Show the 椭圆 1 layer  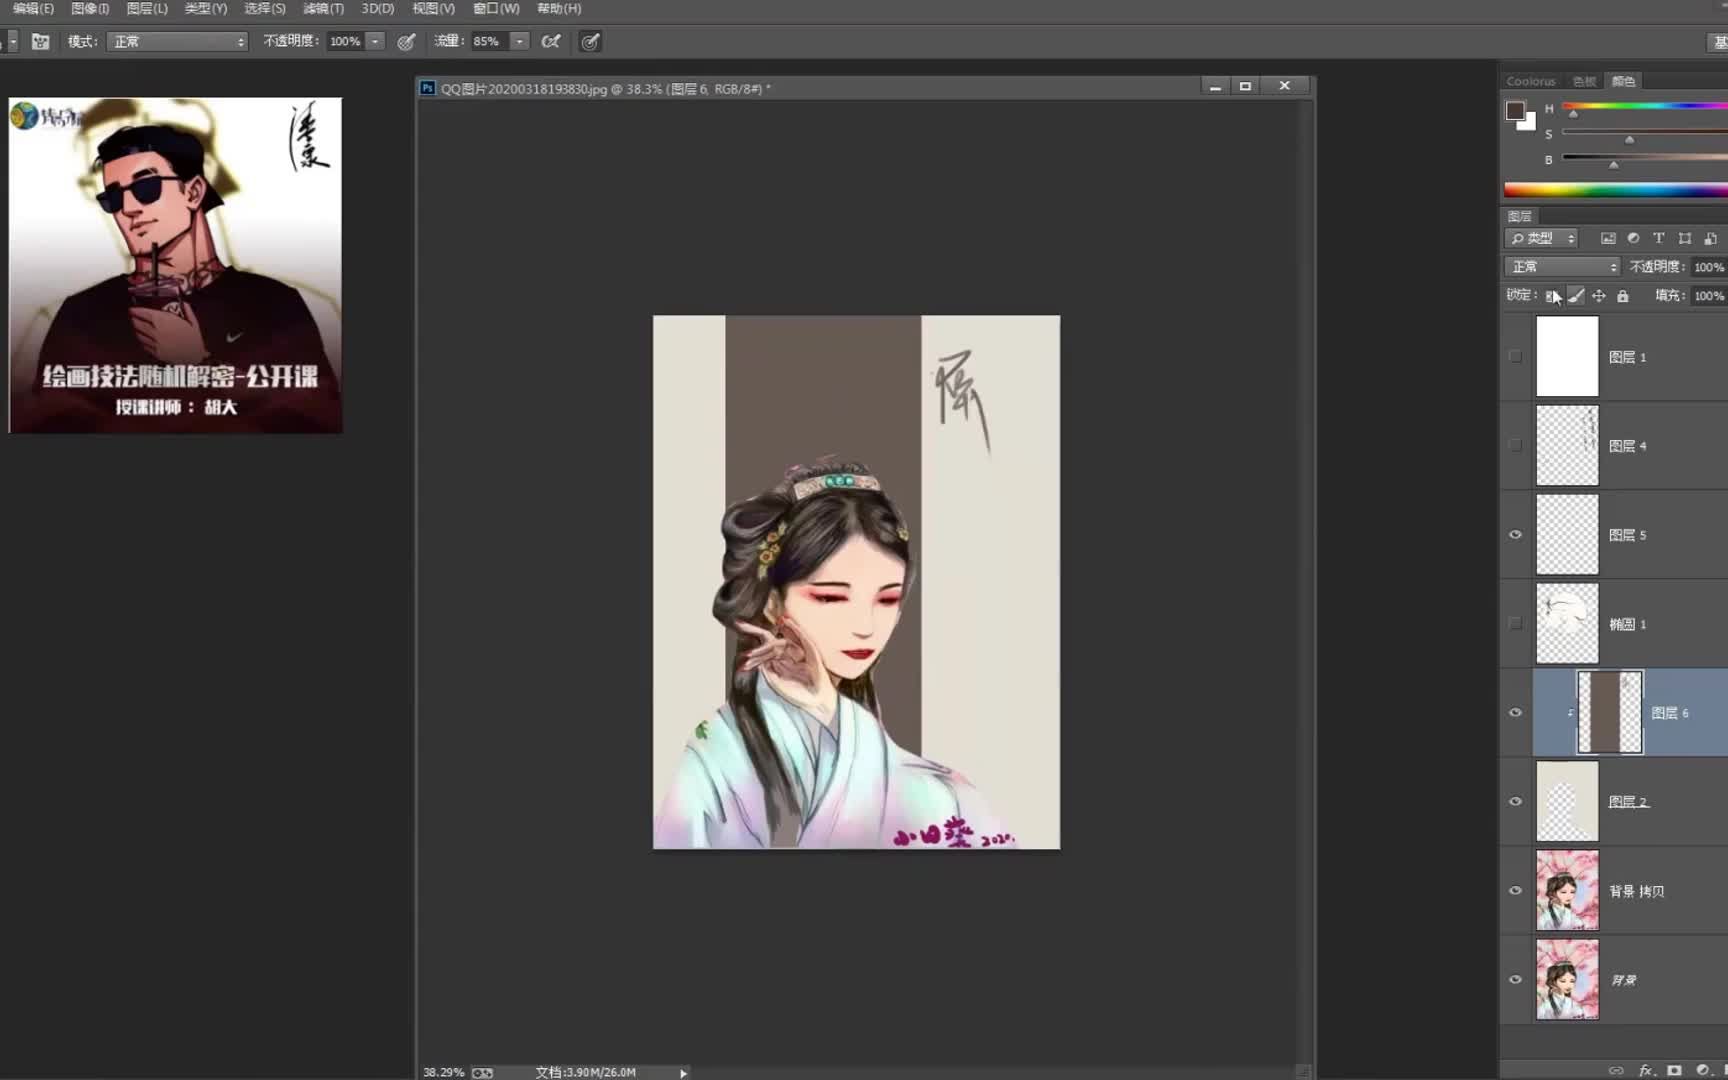[x=1516, y=624]
